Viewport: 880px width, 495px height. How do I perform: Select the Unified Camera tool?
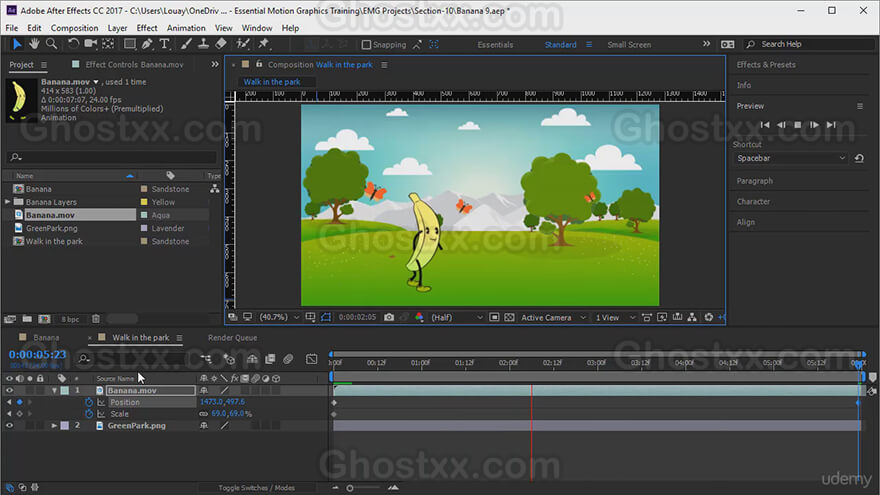coord(90,44)
